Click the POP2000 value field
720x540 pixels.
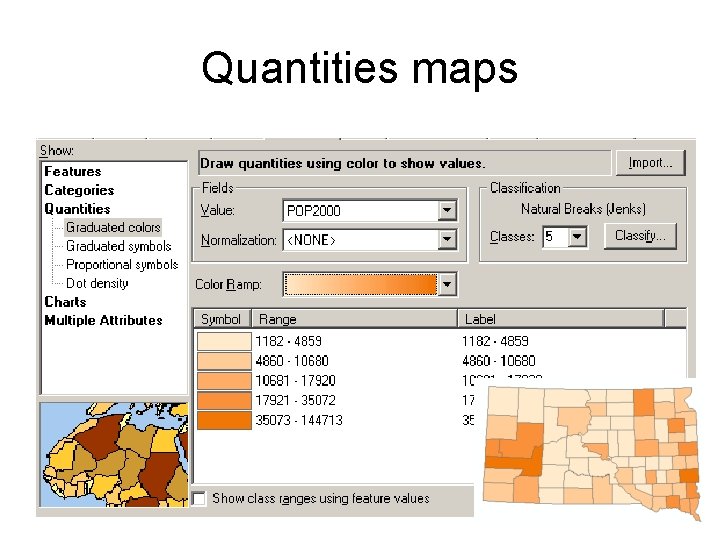[361, 211]
